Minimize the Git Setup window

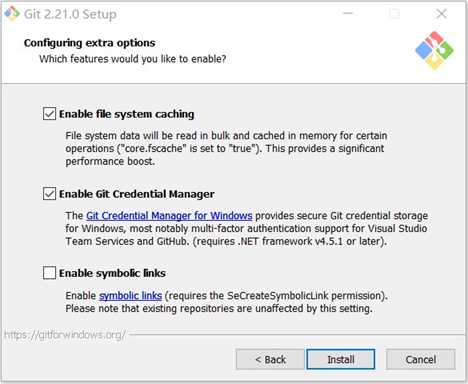click(348, 14)
